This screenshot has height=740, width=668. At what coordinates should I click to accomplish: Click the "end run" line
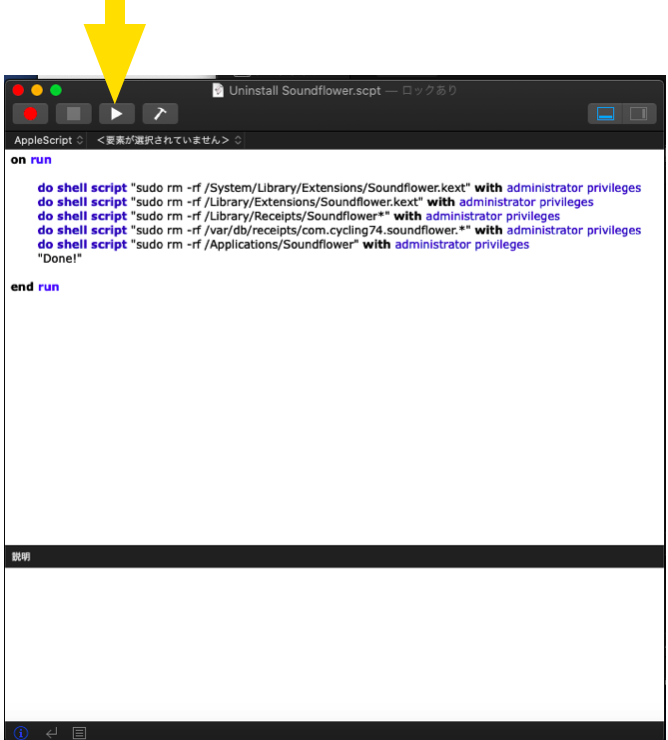pyautogui.click(x=35, y=287)
